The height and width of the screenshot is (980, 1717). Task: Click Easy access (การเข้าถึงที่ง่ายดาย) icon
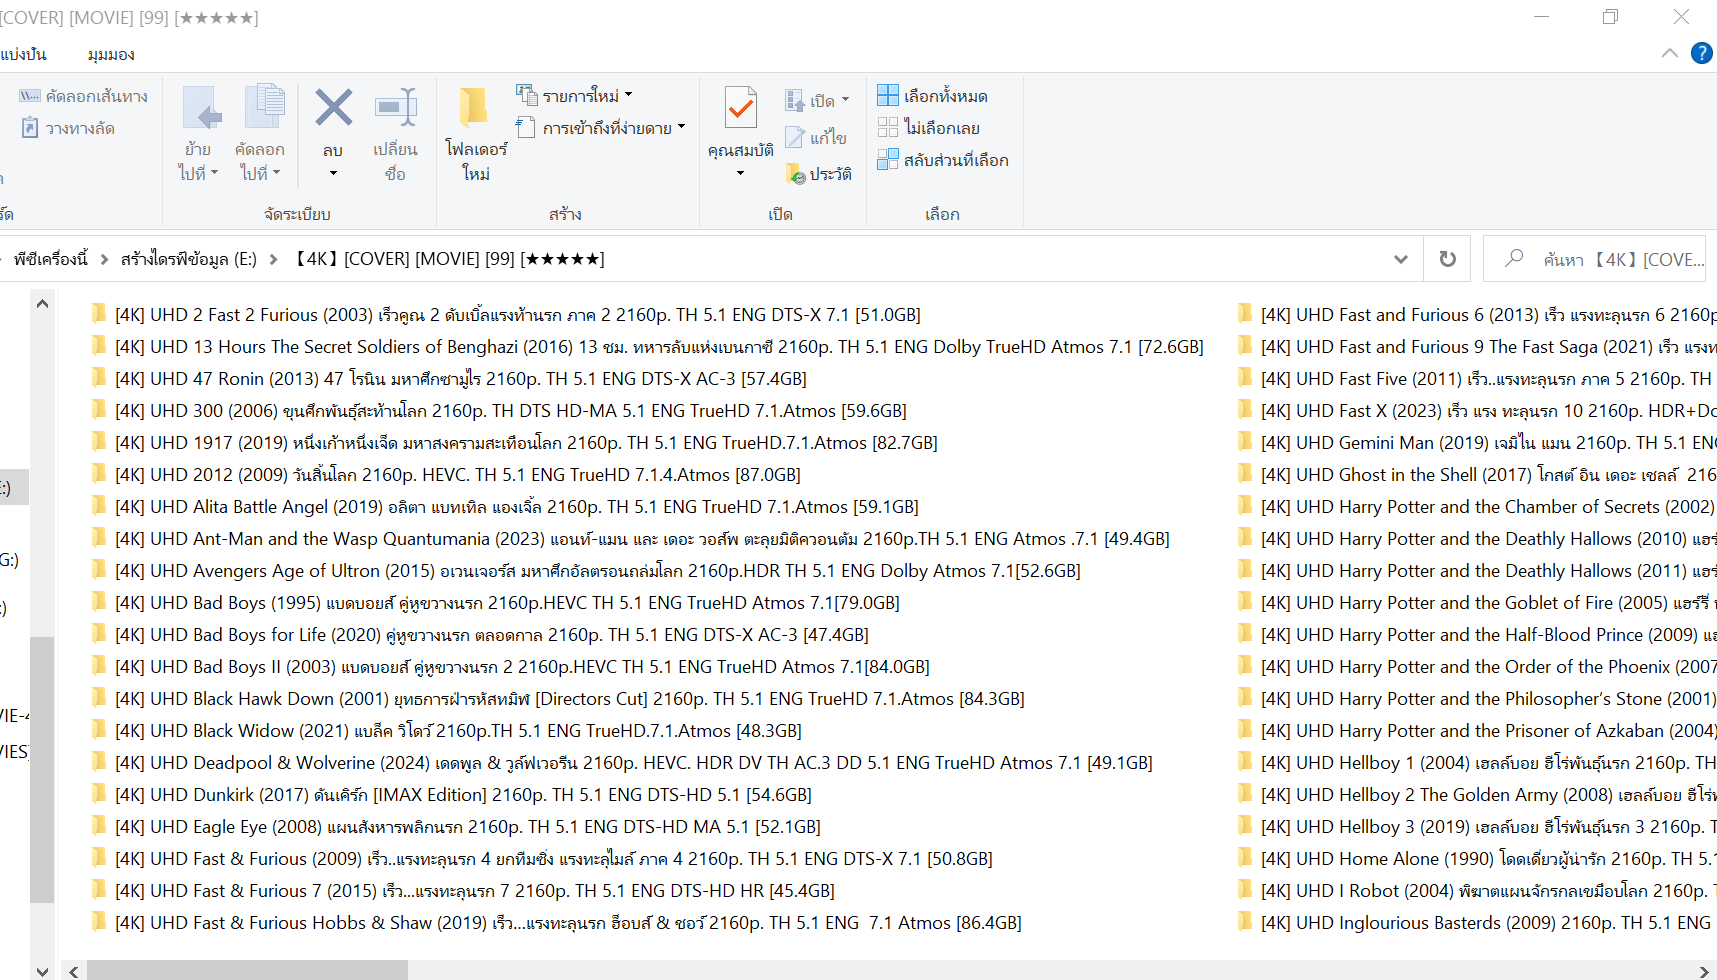526,127
